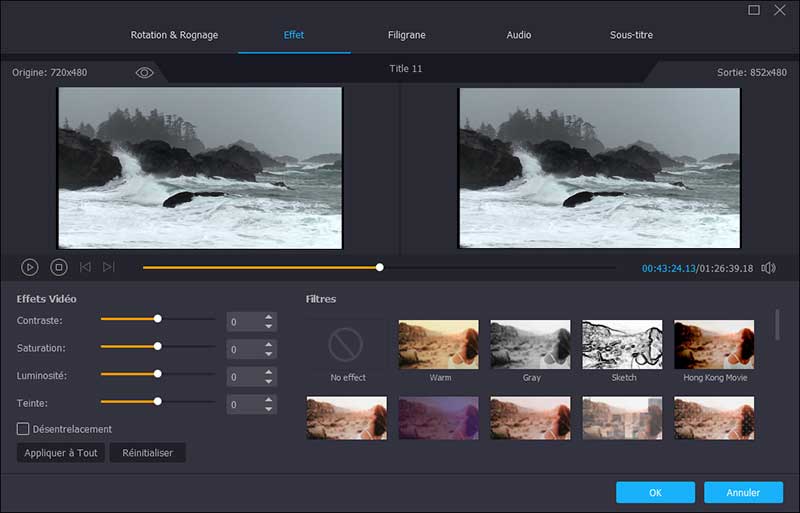This screenshot has height=513, width=800.
Task: Switch to the Rotation & Rognage tab
Action: click(174, 35)
